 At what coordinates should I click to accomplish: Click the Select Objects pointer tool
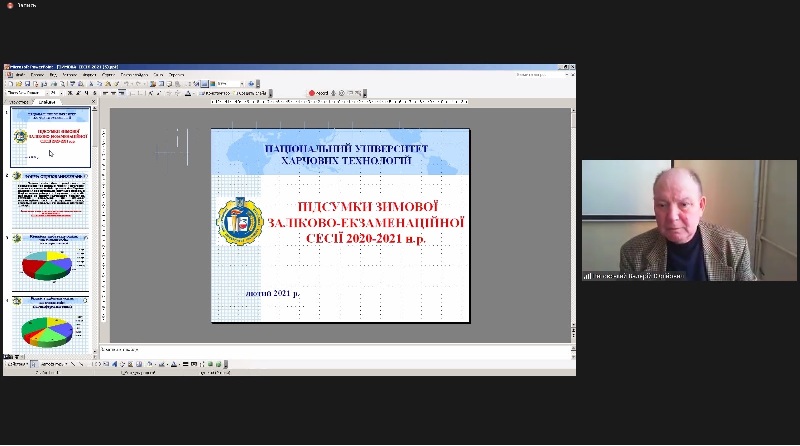(x=34, y=364)
